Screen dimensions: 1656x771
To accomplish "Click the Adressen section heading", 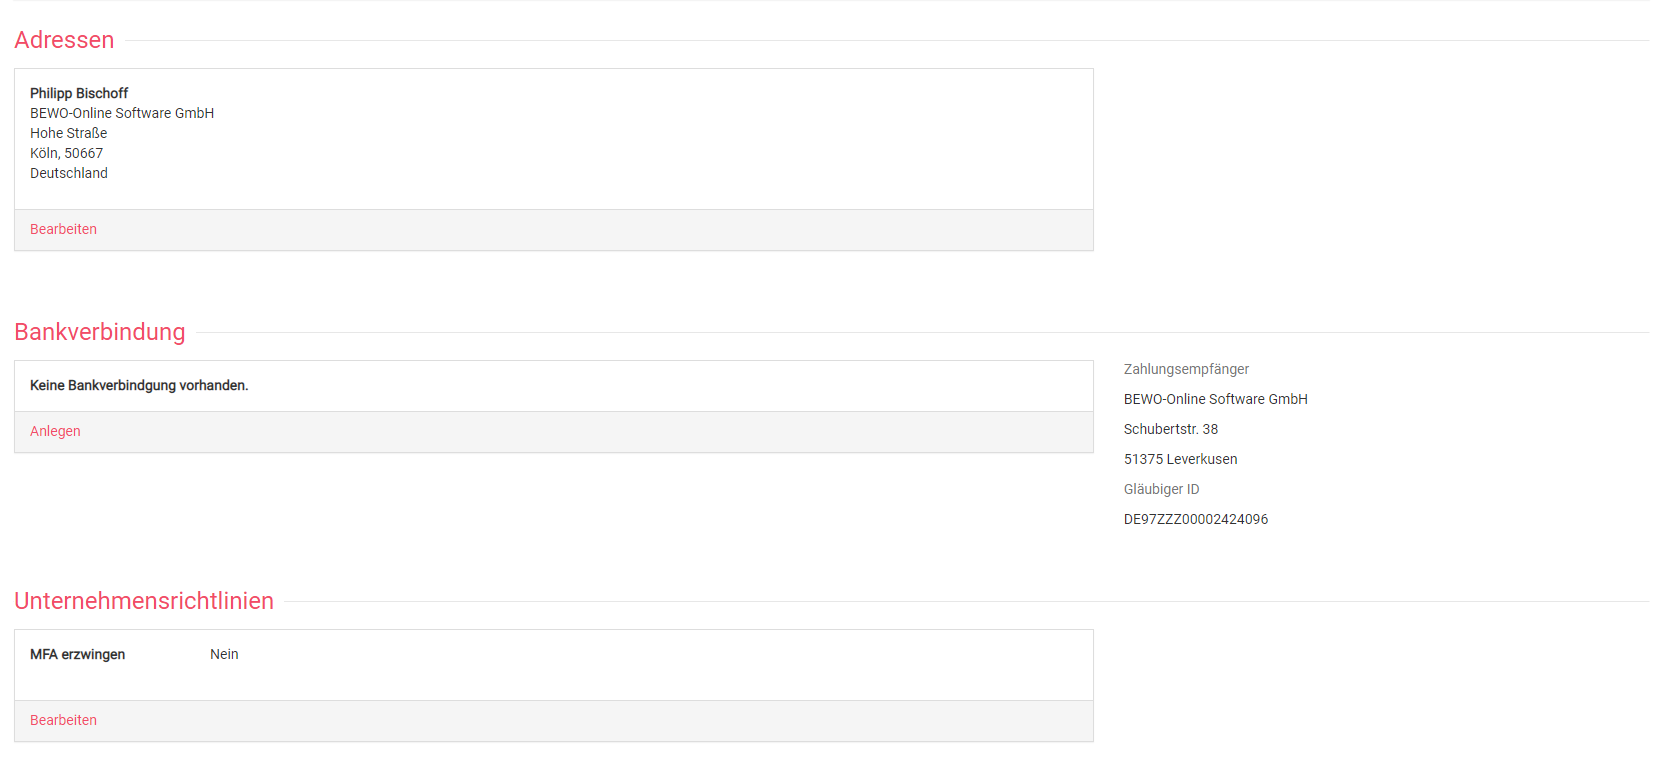I will pyautogui.click(x=64, y=40).
